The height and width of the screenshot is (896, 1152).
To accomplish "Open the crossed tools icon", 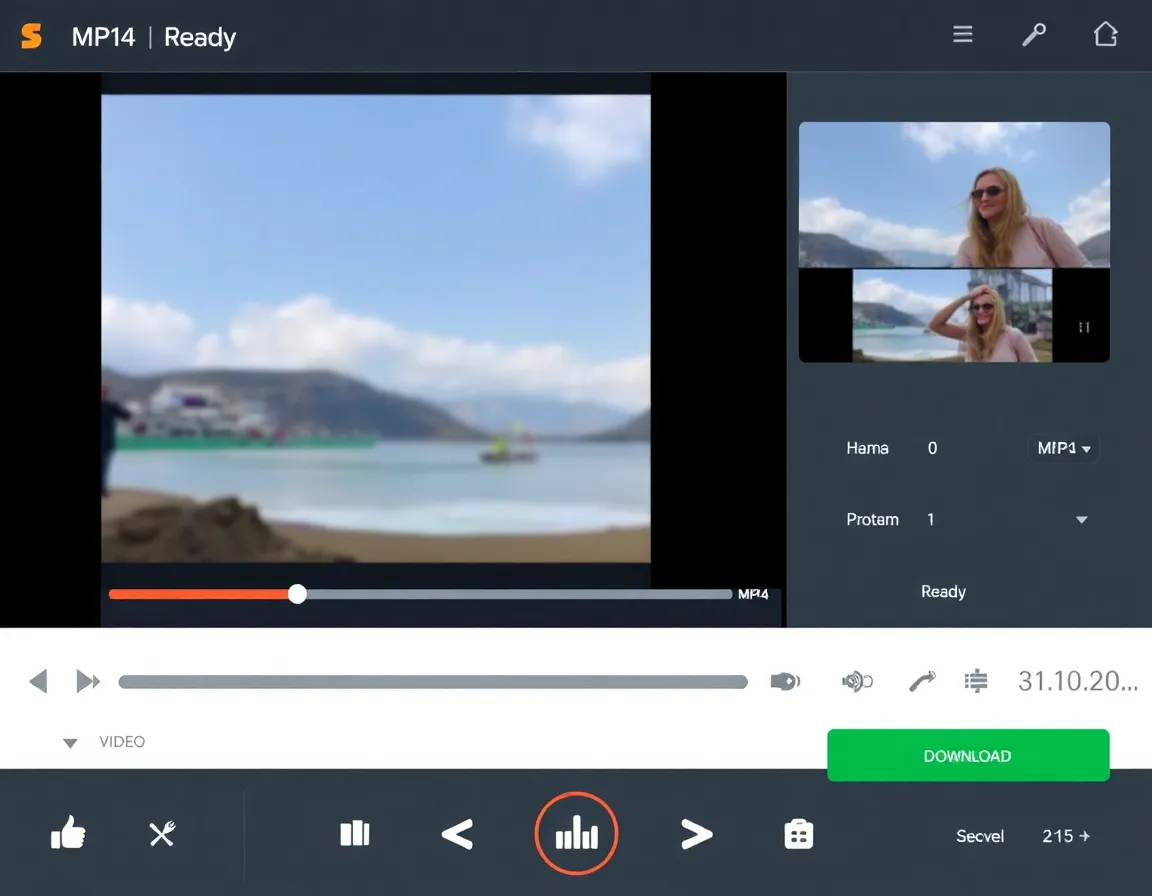I will [x=162, y=833].
